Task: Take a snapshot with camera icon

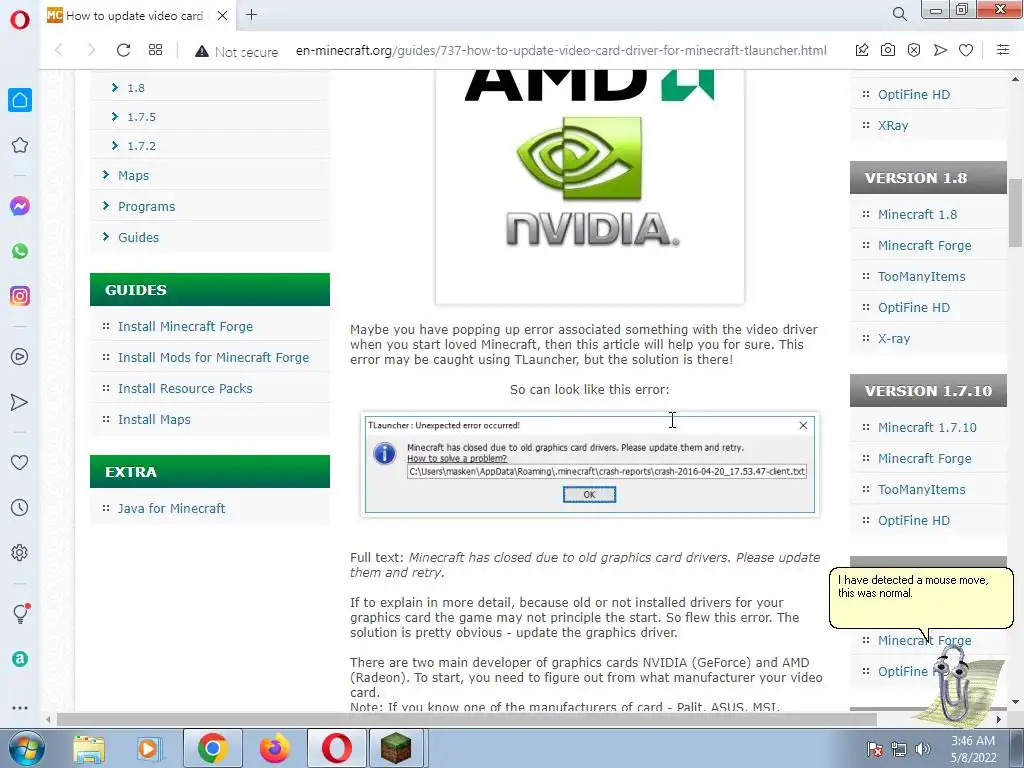Action: [x=888, y=50]
